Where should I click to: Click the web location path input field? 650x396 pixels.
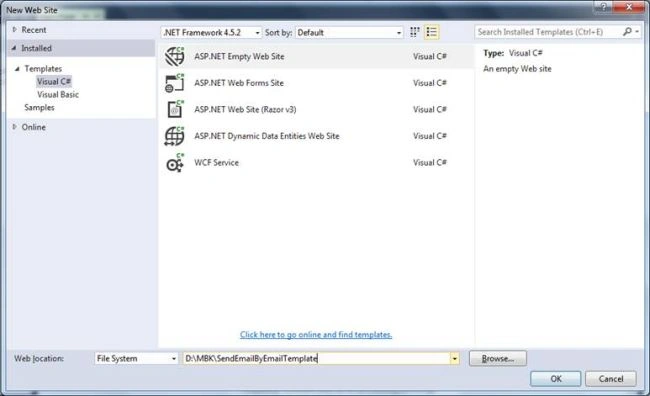tap(316, 358)
